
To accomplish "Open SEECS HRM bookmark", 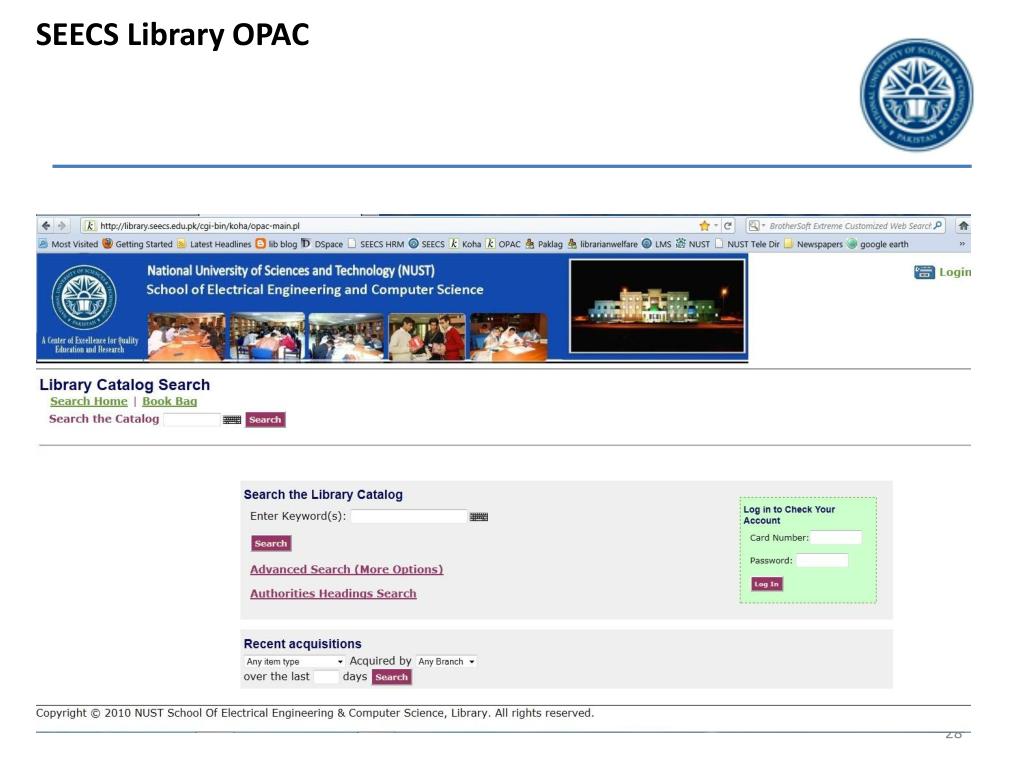I will (376, 244).
